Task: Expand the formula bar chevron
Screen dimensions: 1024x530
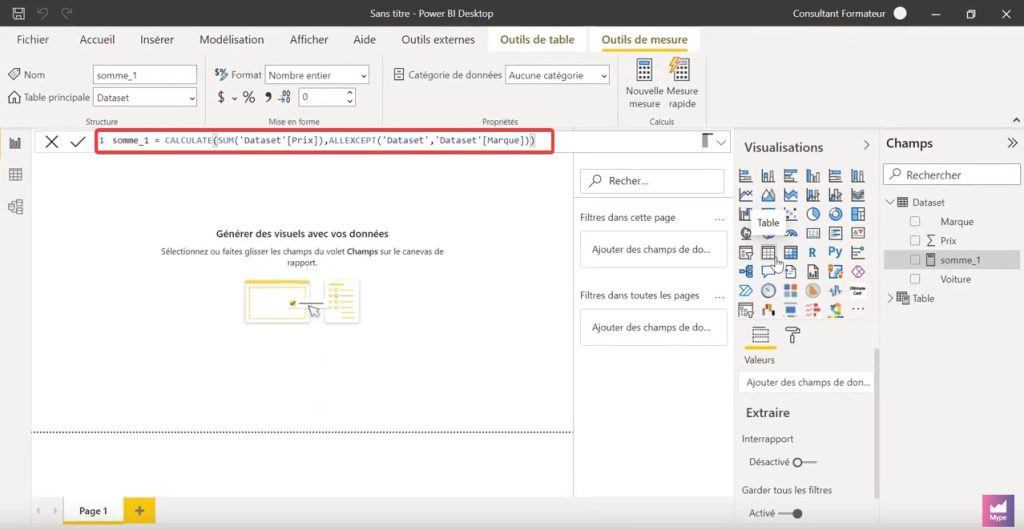Action: 722,142
